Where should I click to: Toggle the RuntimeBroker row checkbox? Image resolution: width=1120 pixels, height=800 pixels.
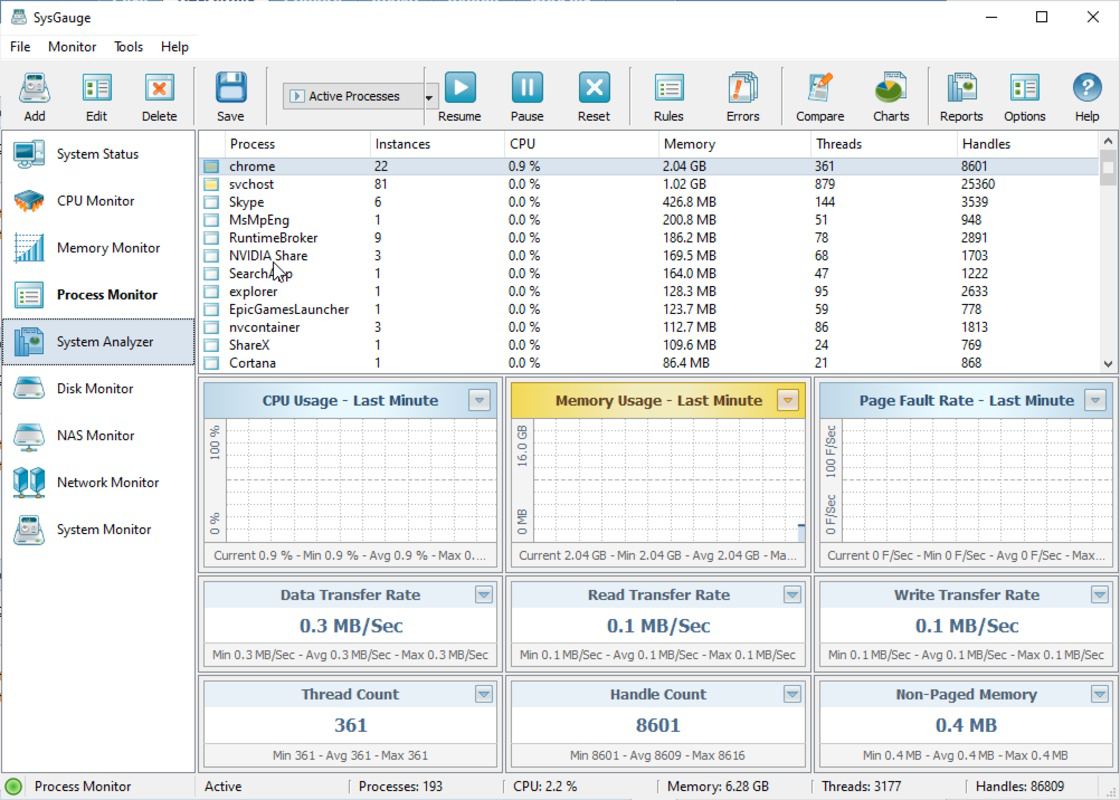(211, 238)
